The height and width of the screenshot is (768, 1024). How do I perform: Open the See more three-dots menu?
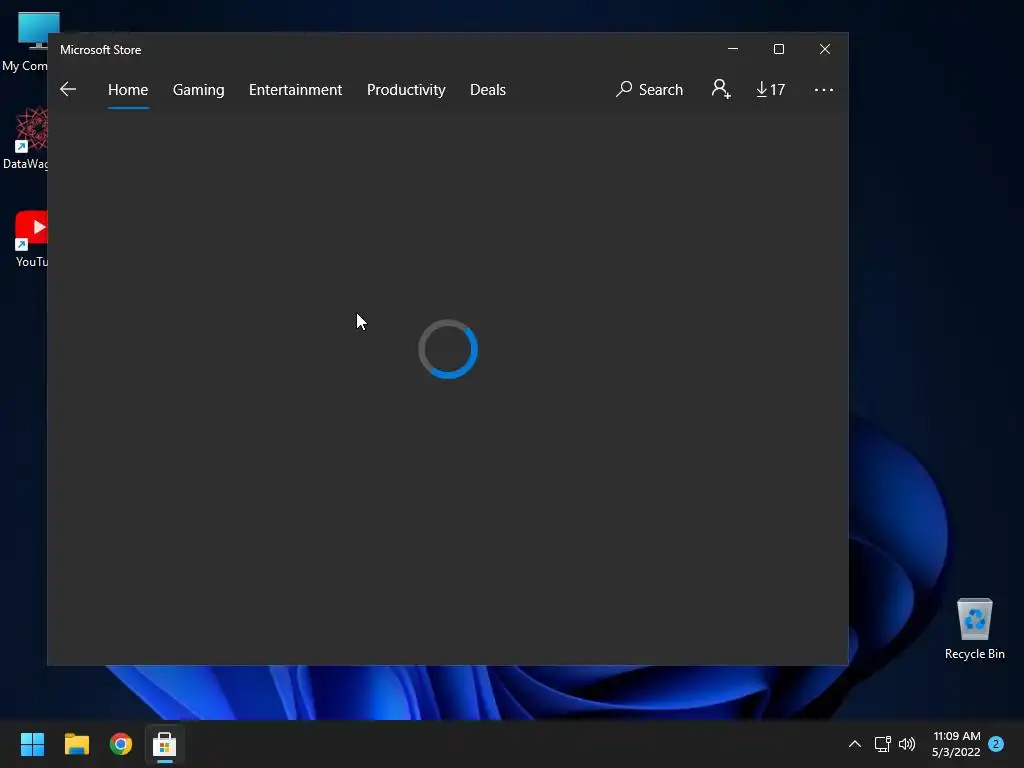(824, 89)
